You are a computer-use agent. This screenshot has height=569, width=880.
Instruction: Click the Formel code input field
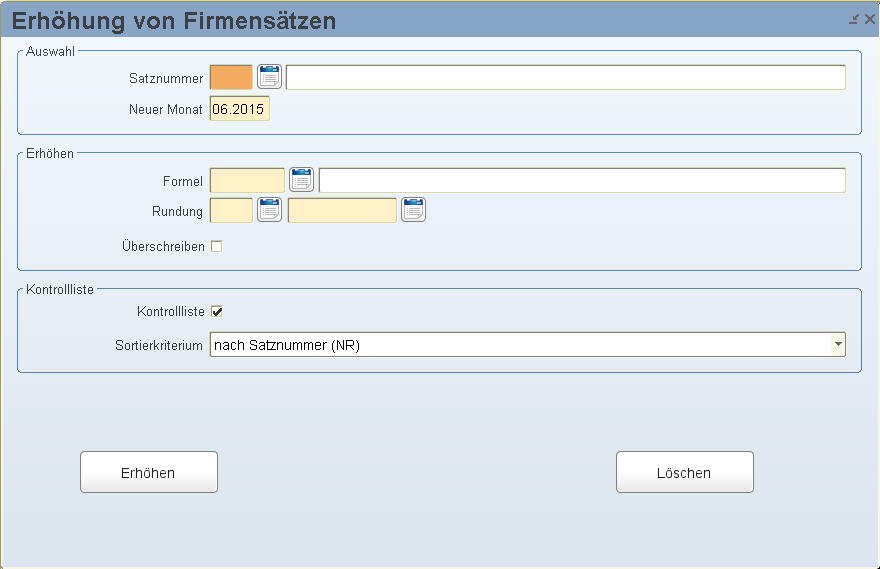[x=248, y=181]
